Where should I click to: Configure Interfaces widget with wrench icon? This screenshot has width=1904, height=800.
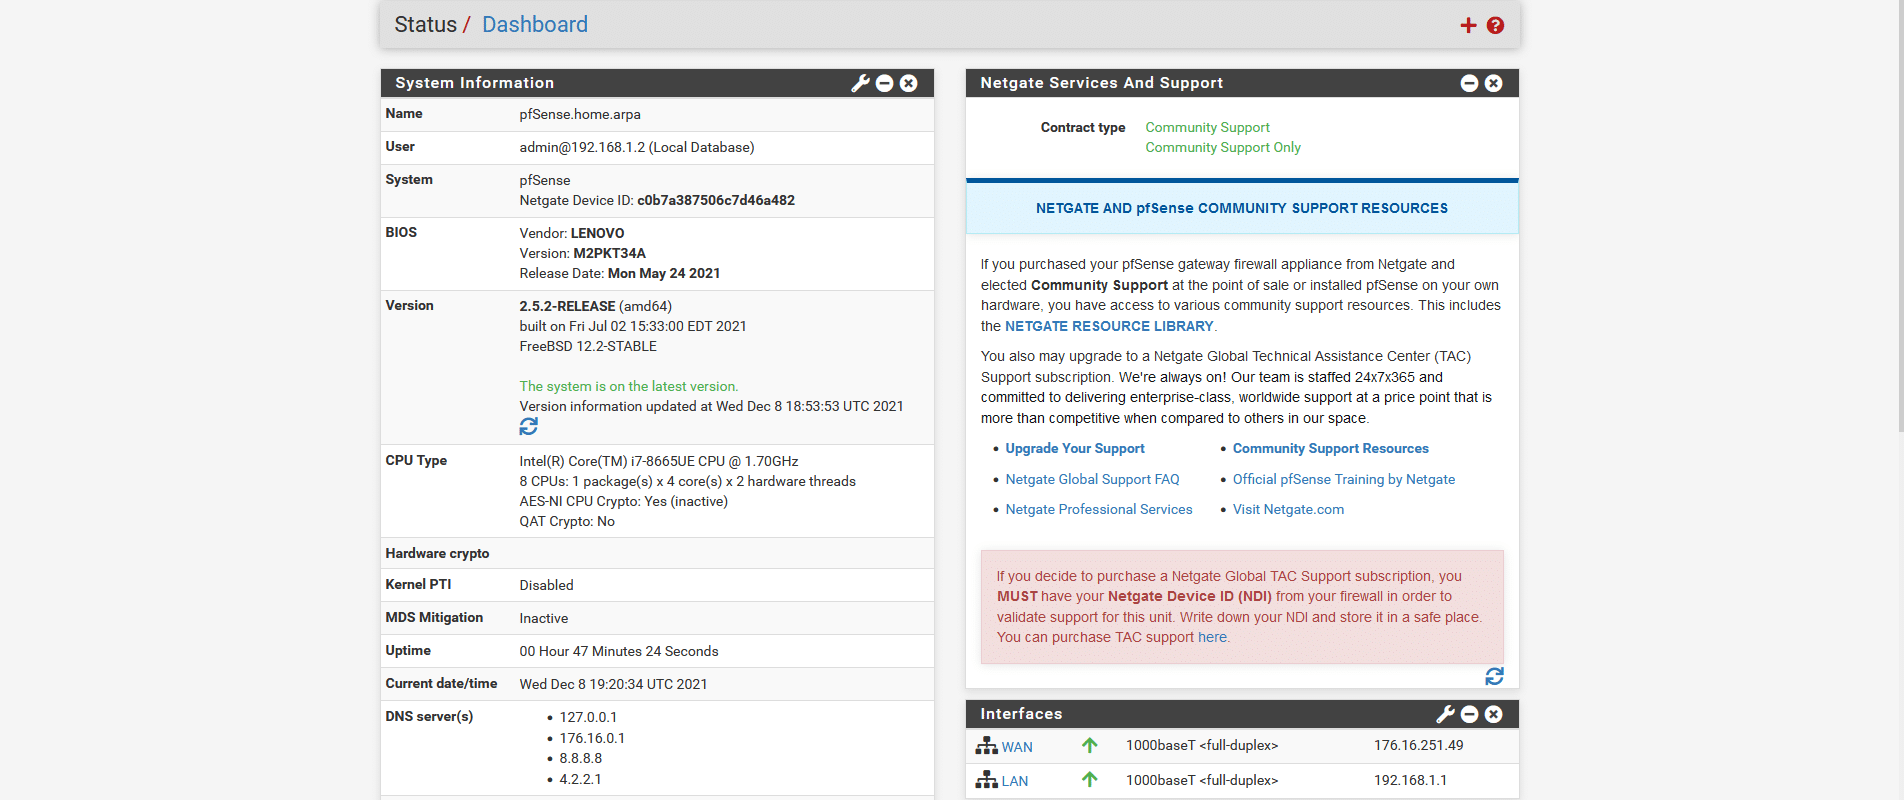tap(1445, 714)
